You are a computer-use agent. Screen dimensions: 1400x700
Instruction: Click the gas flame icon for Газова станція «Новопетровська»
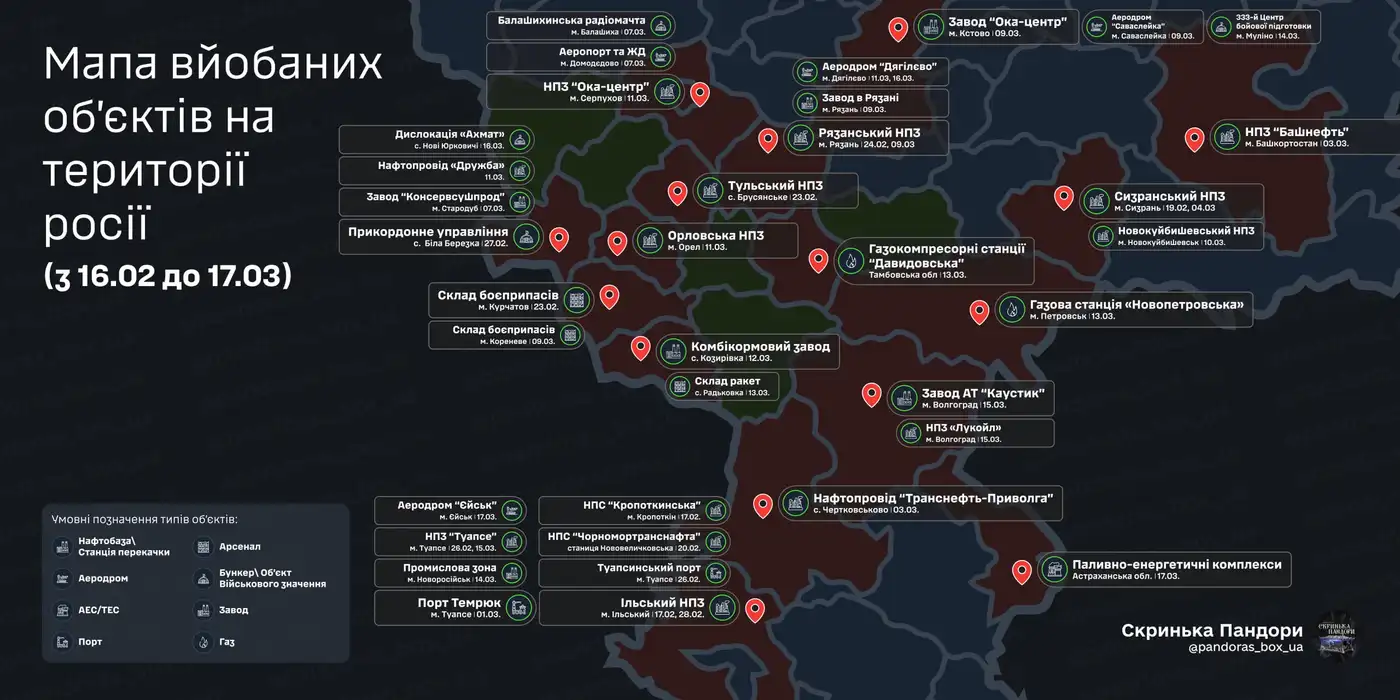[1012, 309]
